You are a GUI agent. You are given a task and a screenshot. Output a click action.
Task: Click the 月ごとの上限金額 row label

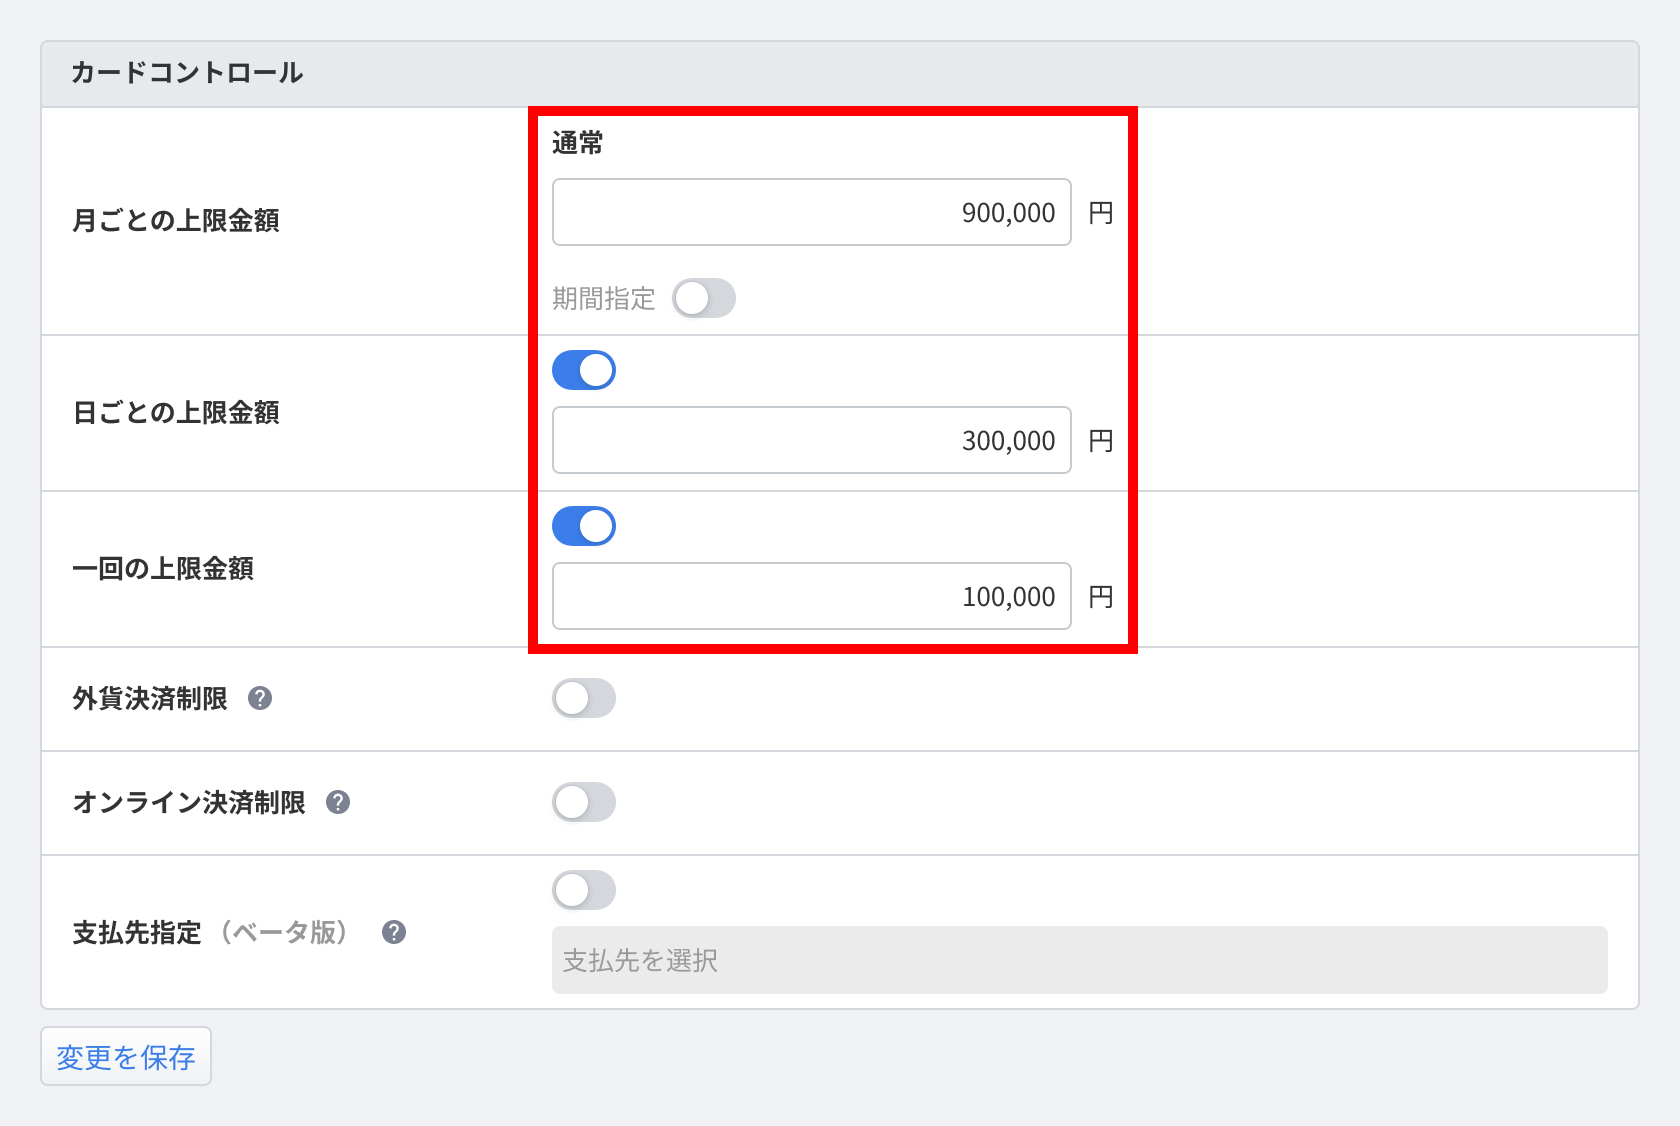pos(176,220)
